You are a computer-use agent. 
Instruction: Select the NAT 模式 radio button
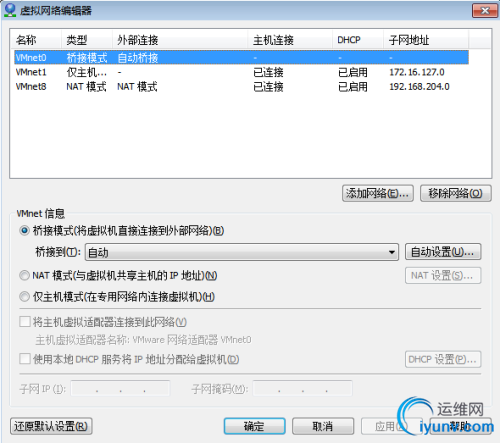(x=24, y=276)
